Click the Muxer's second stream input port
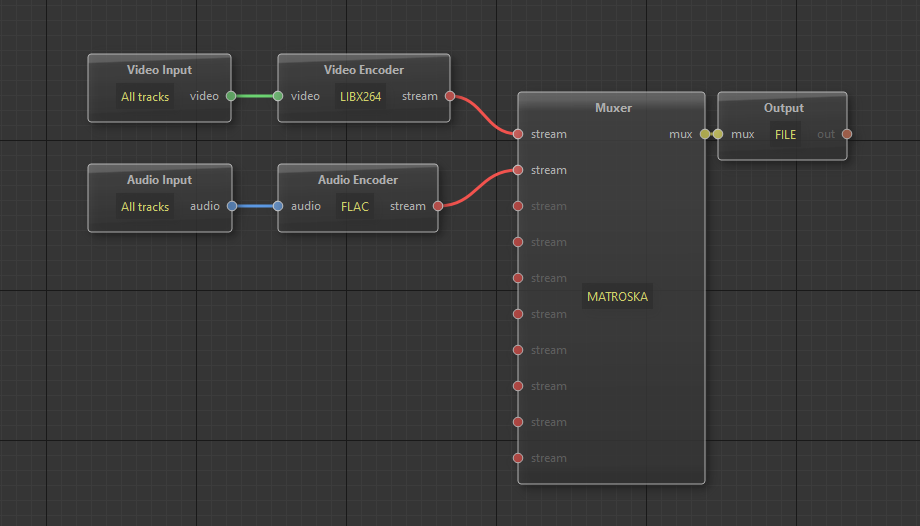Viewport: 920px width, 526px height. 518,170
